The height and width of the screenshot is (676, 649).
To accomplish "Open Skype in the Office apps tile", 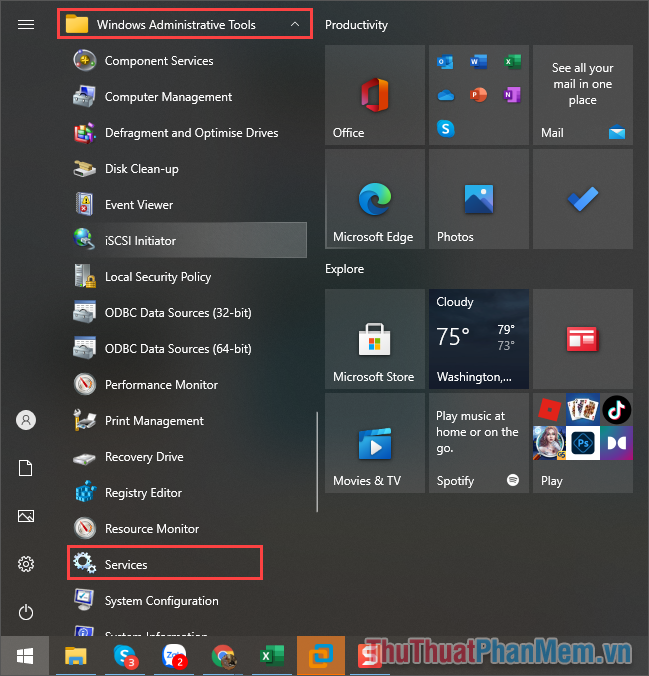I will 445,128.
